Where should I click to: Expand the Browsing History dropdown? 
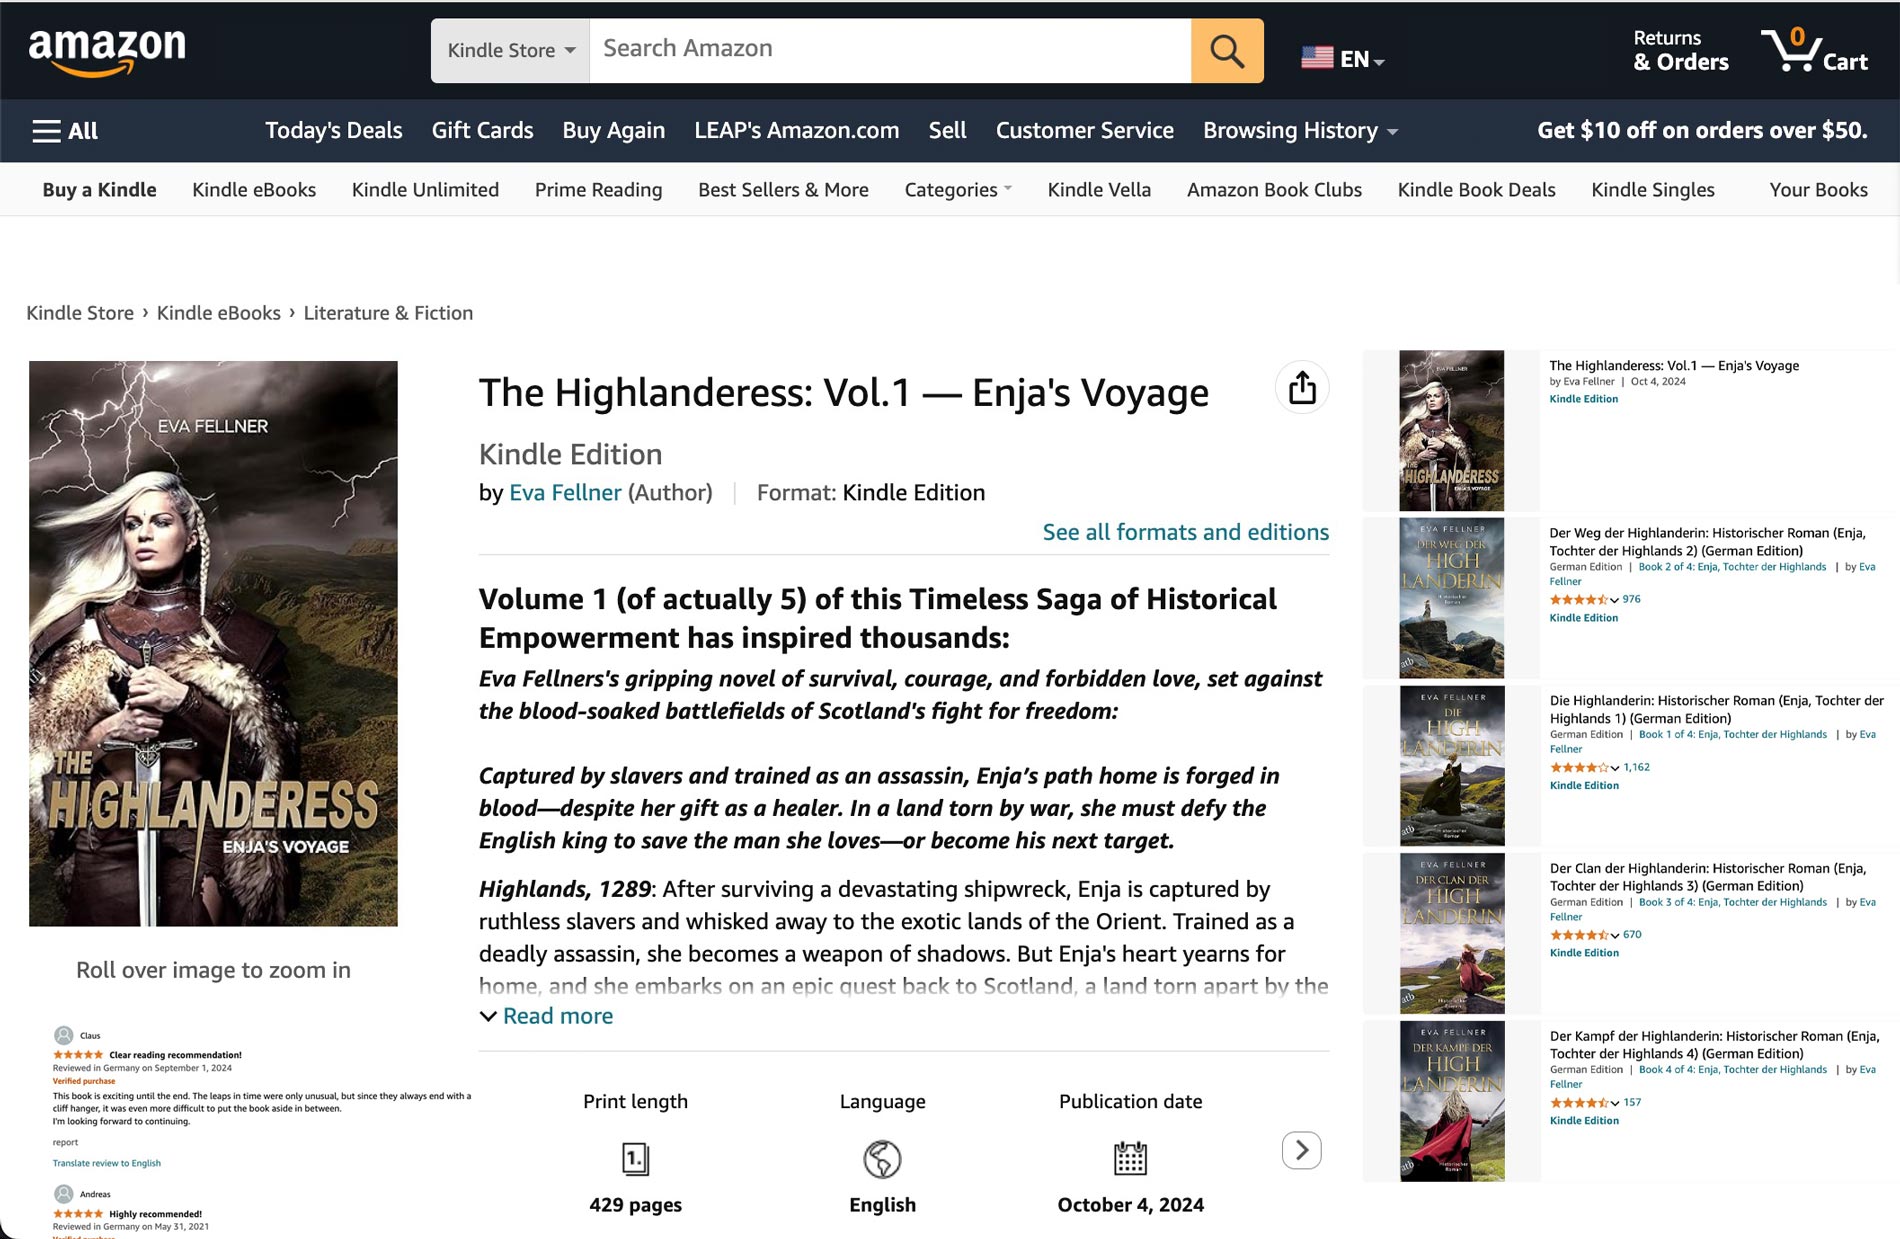1299,131
